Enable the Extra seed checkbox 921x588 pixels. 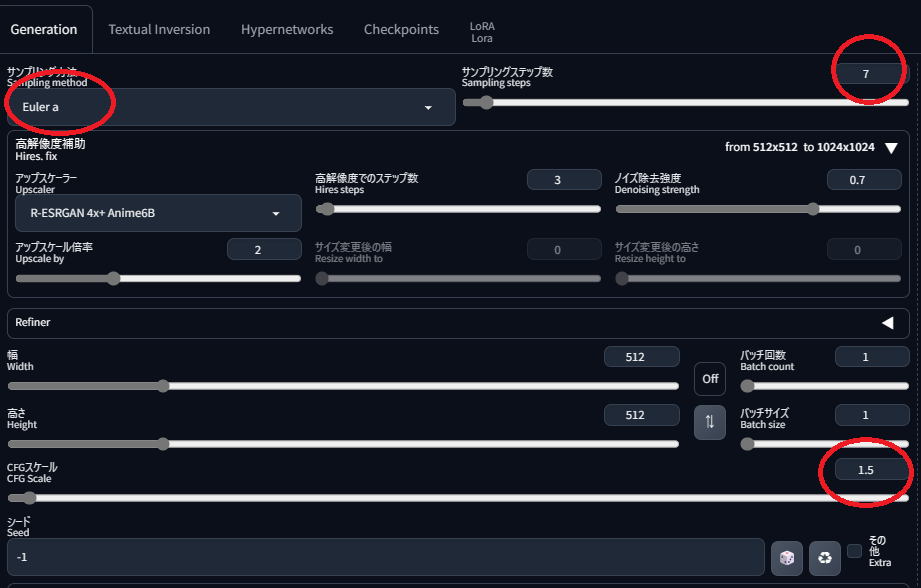tap(854, 551)
